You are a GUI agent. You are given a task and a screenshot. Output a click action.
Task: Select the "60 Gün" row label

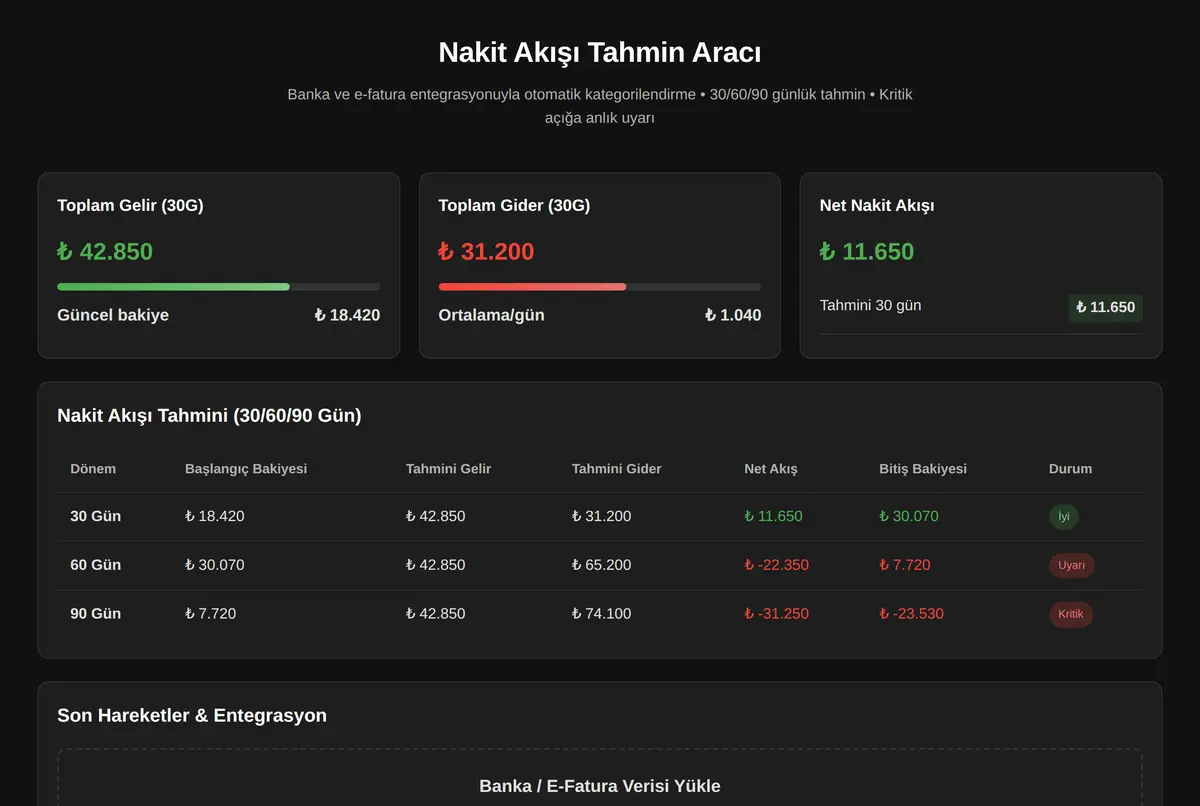tap(96, 565)
